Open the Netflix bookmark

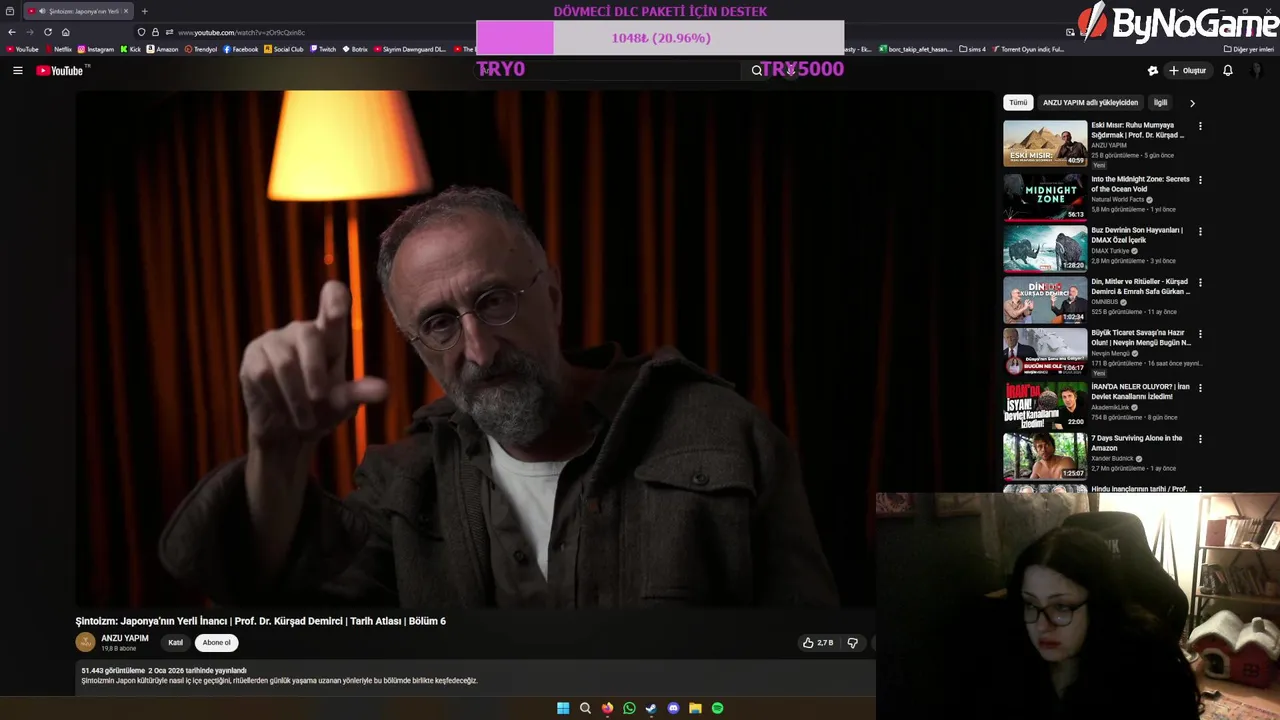[x=58, y=49]
